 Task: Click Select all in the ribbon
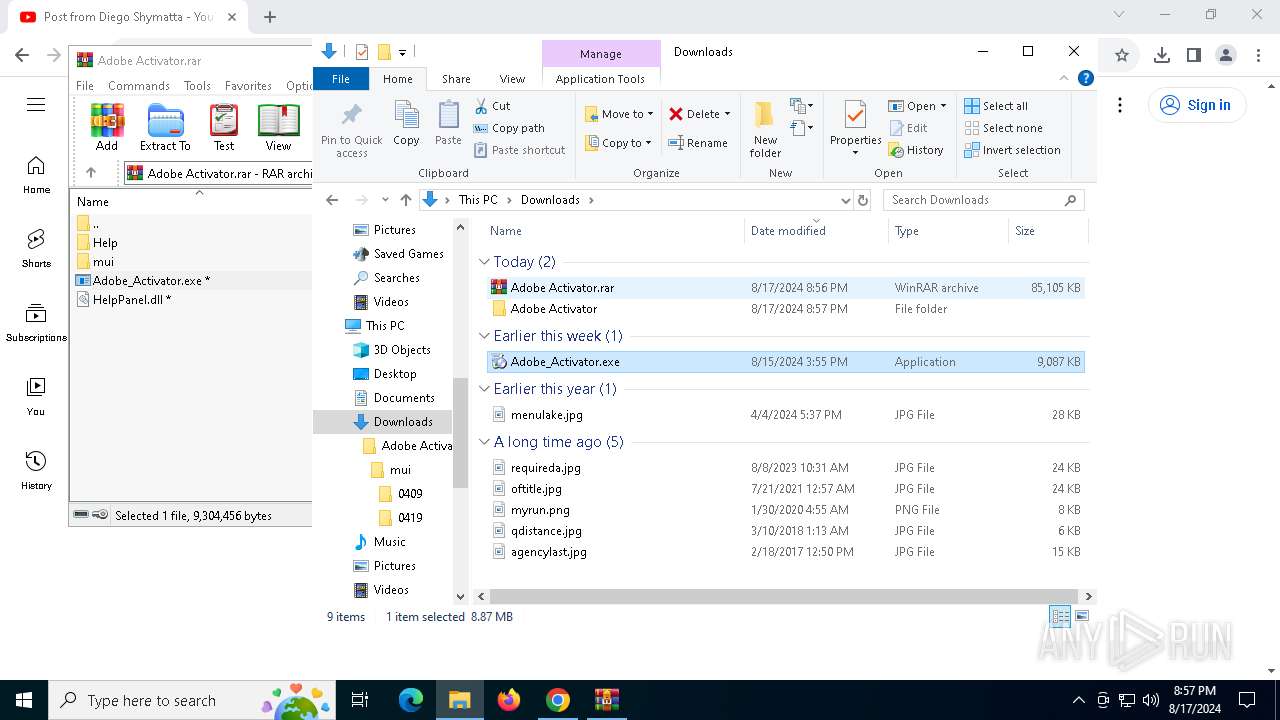pyautogui.click(x=995, y=106)
